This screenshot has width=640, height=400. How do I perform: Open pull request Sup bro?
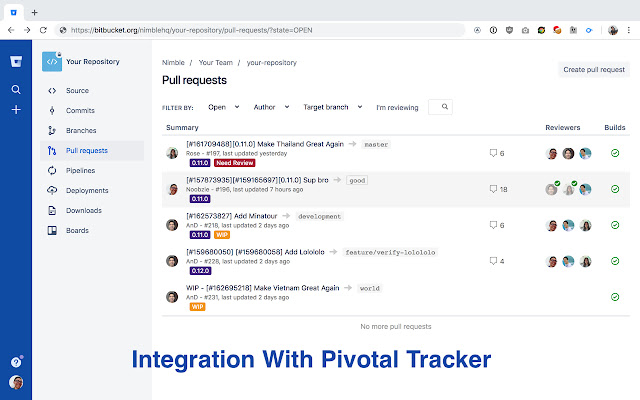pyautogui.click(x=257, y=180)
